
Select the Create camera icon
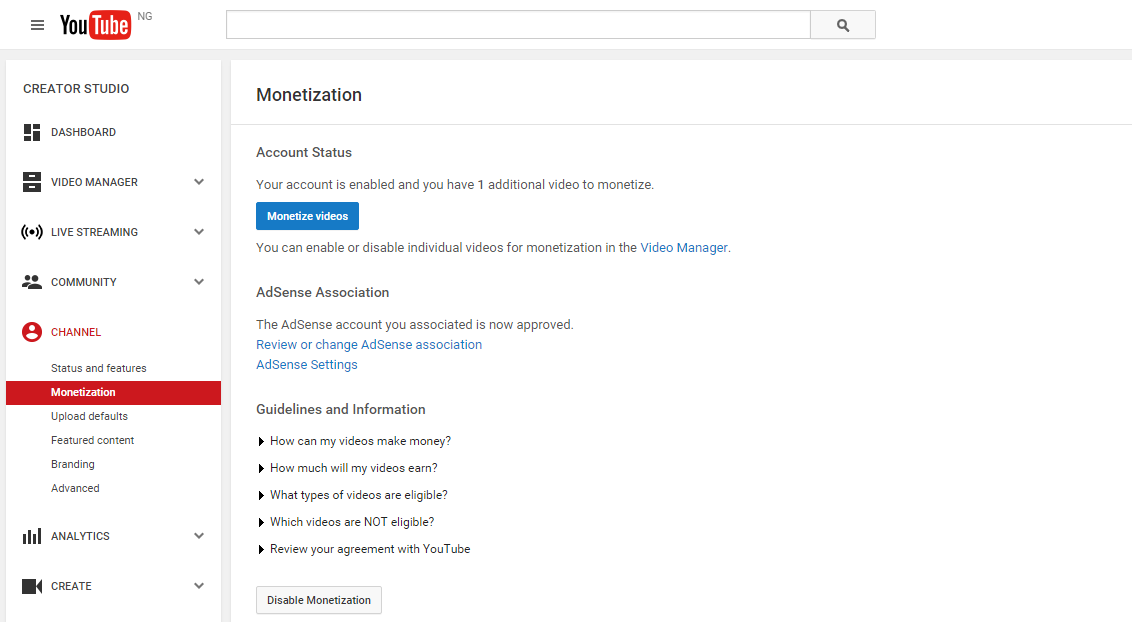click(x=31, y=586)
